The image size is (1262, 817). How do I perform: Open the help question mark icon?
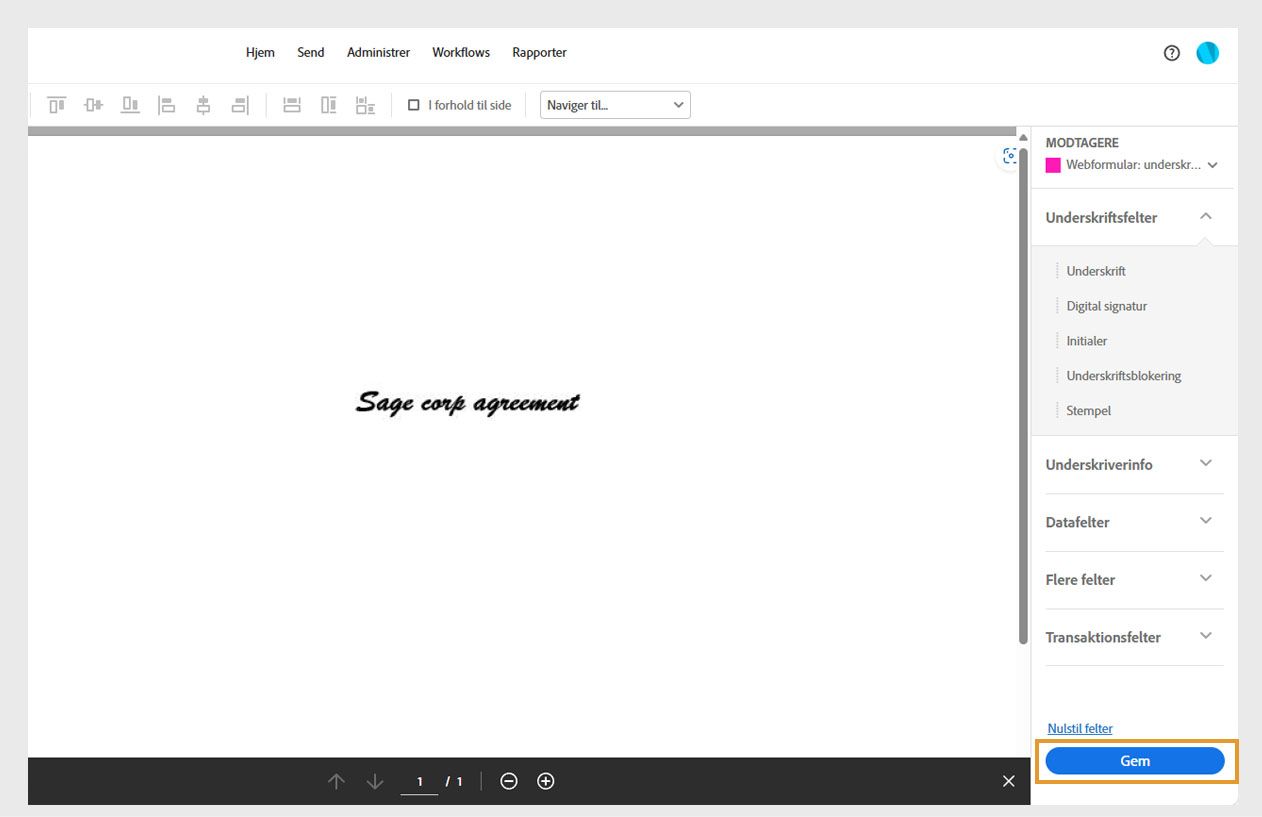click(1172, 53)
